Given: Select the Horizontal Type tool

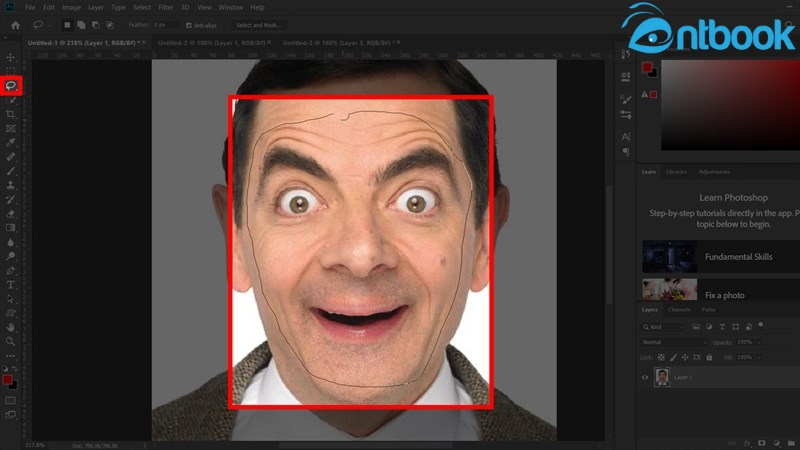Looking at the screenshot, I should [x=10, y=285].
